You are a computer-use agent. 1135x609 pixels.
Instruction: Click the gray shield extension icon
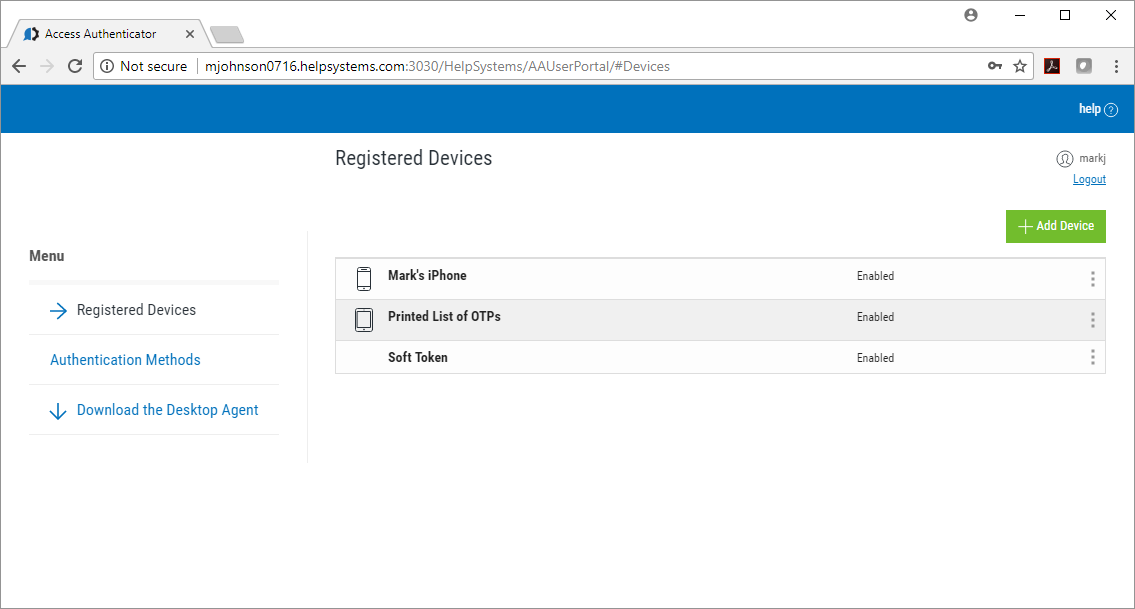tap(1084, 66)
